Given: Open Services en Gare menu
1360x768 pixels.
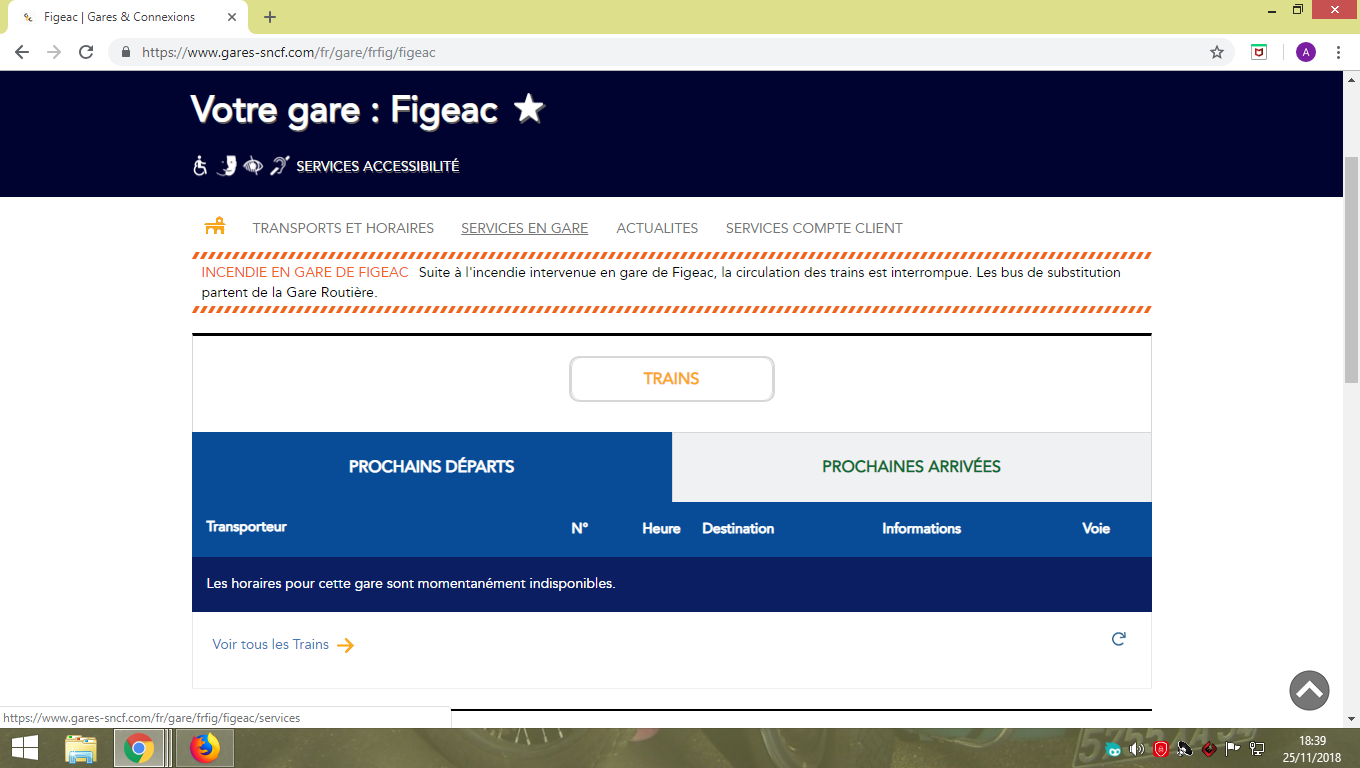Looking at the screenshot, I should click(524, 228).
